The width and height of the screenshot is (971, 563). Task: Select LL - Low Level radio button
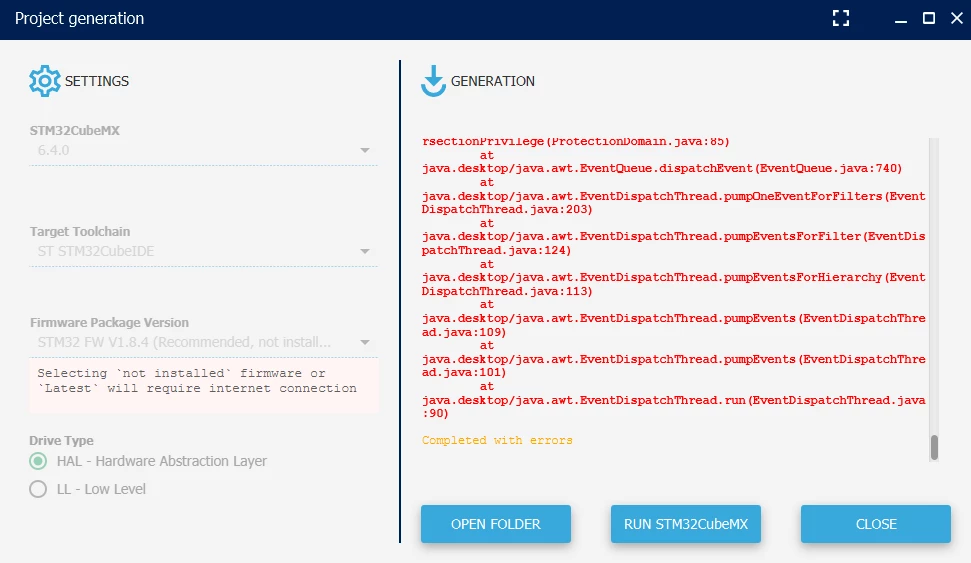click(38, 489)
